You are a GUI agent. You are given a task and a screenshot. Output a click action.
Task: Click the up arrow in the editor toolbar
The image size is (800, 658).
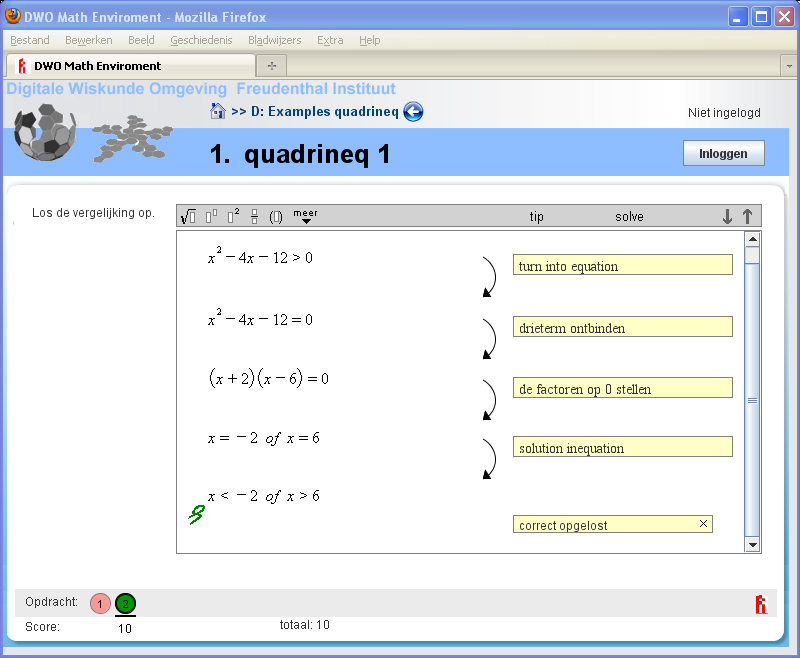[x=747, y=217]
